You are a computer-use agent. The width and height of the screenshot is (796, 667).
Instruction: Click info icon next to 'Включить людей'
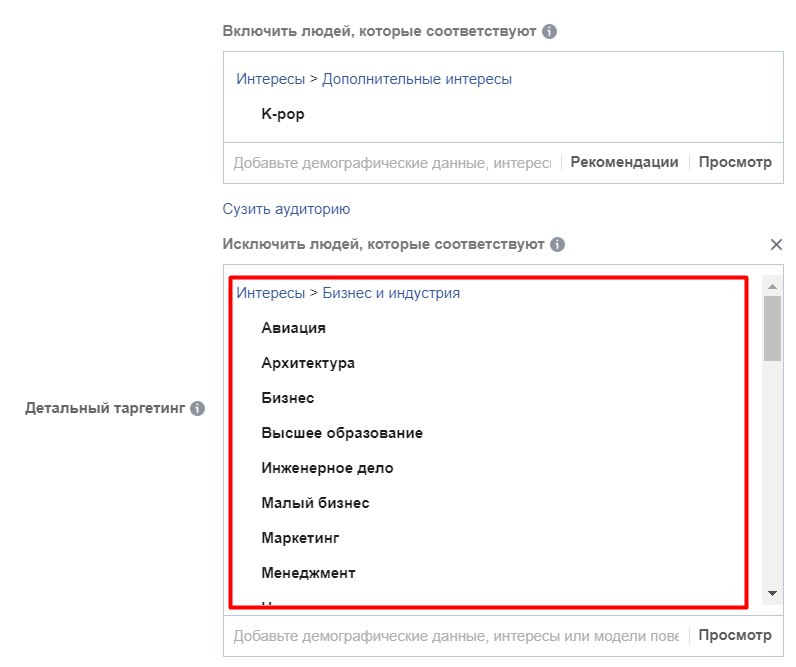(x=549, y=31)
